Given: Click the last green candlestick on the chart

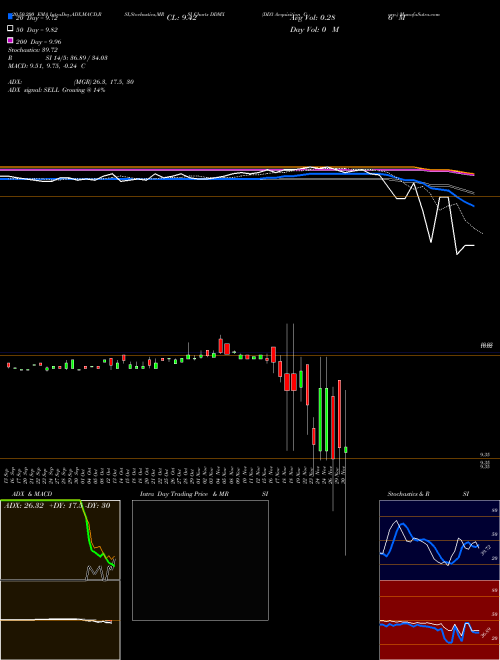Looking at the screenshot, I should click(346, 450).
